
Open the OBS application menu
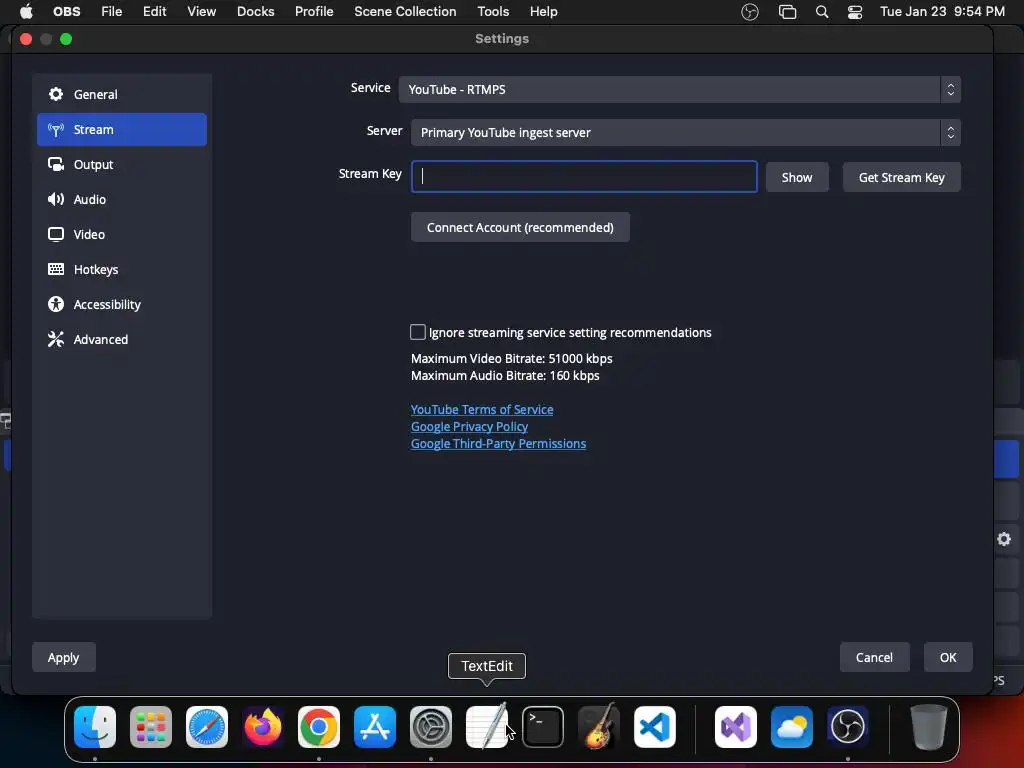[67, 12]
